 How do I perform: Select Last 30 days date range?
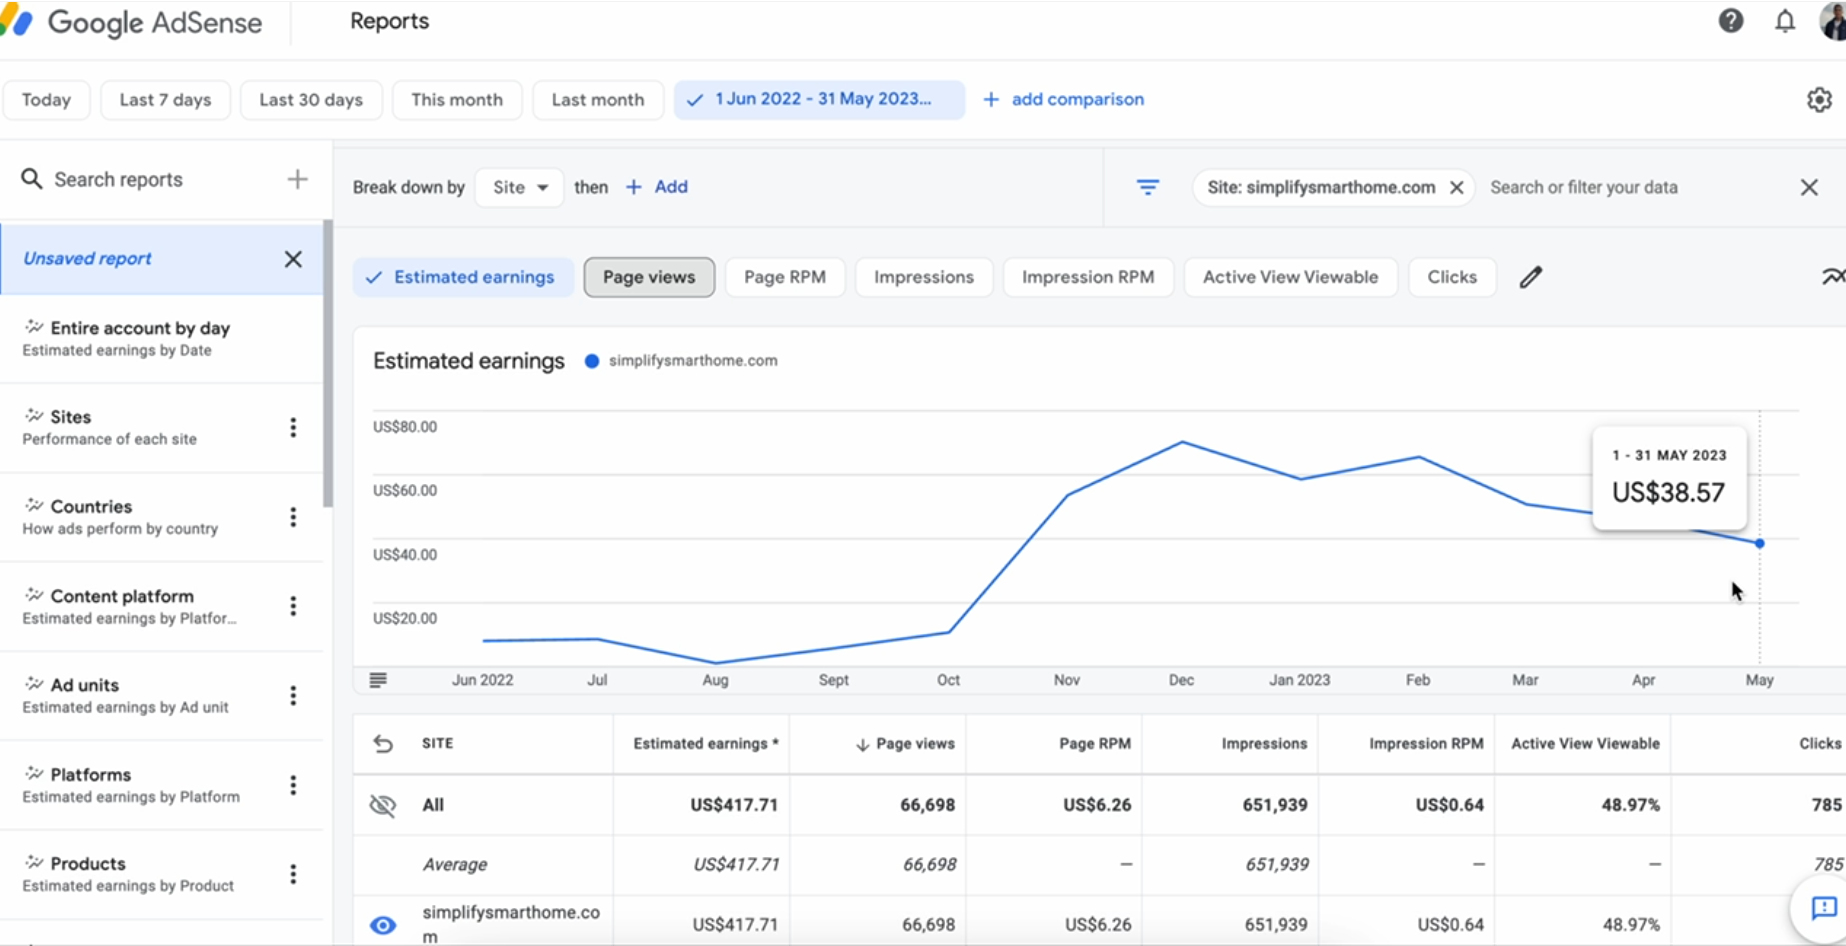tap(311, 100)
